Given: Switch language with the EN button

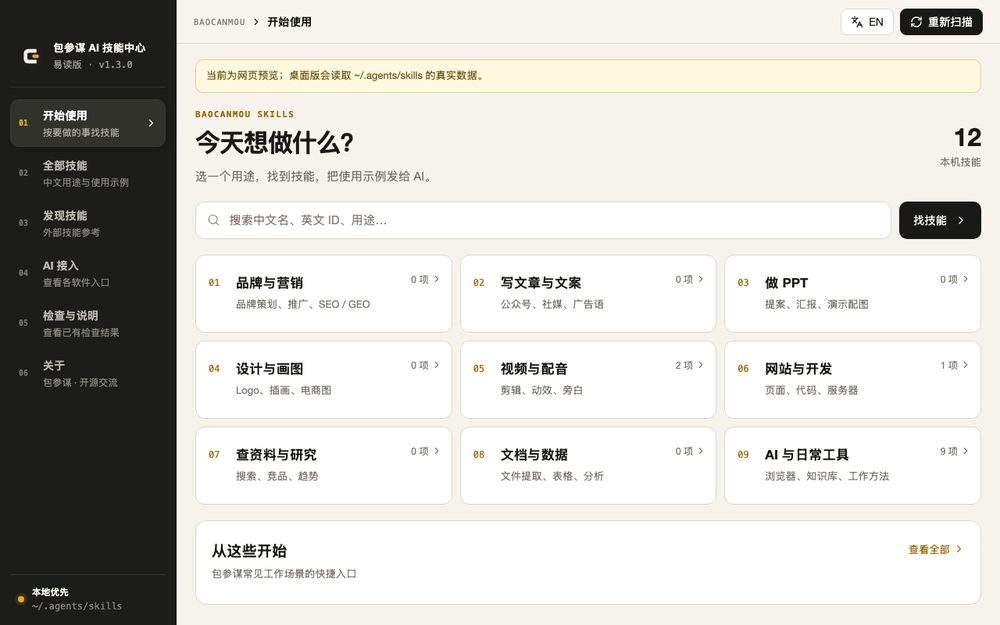Looking at the screenshot, I should [867, 22].
